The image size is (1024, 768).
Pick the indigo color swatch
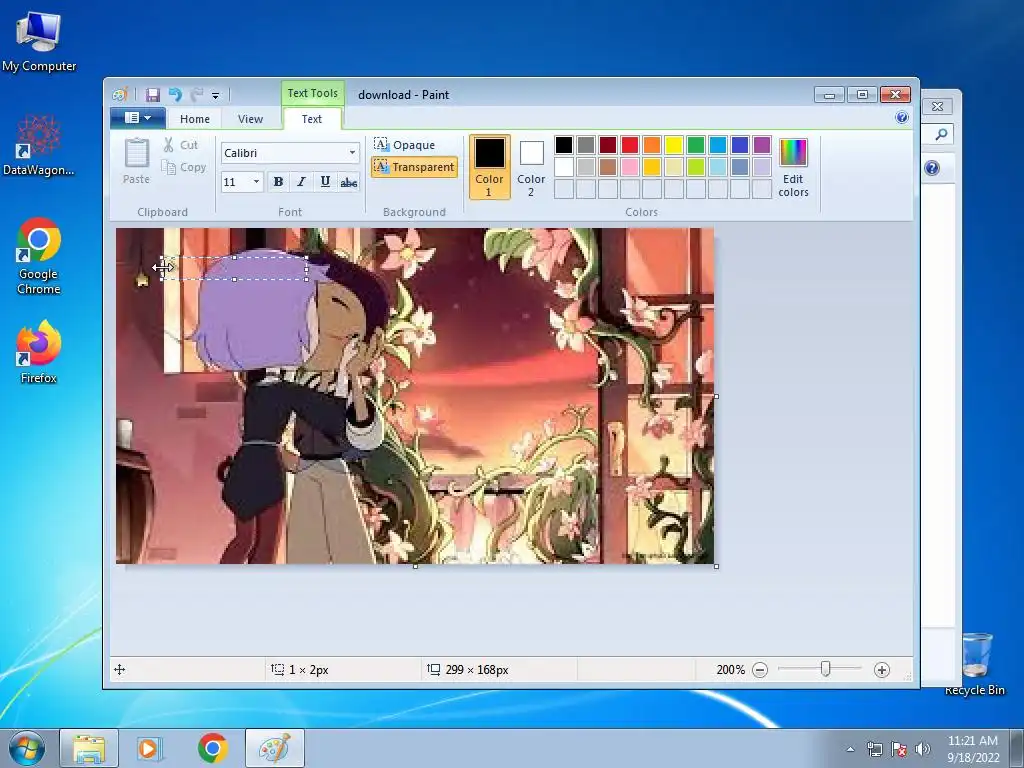pyautogui.click(x=740, y=145)
